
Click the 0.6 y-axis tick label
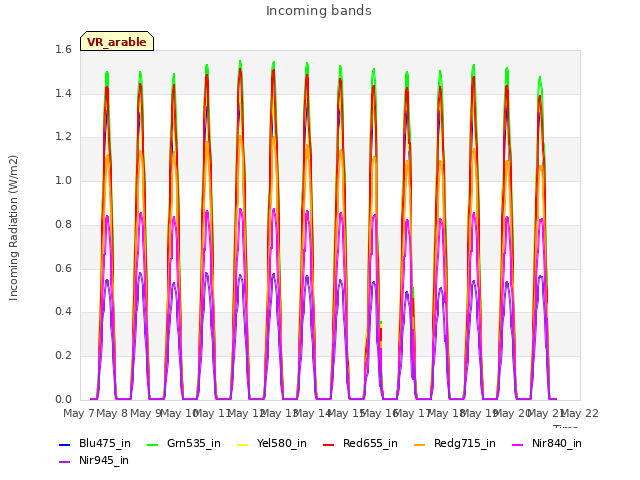63,268
